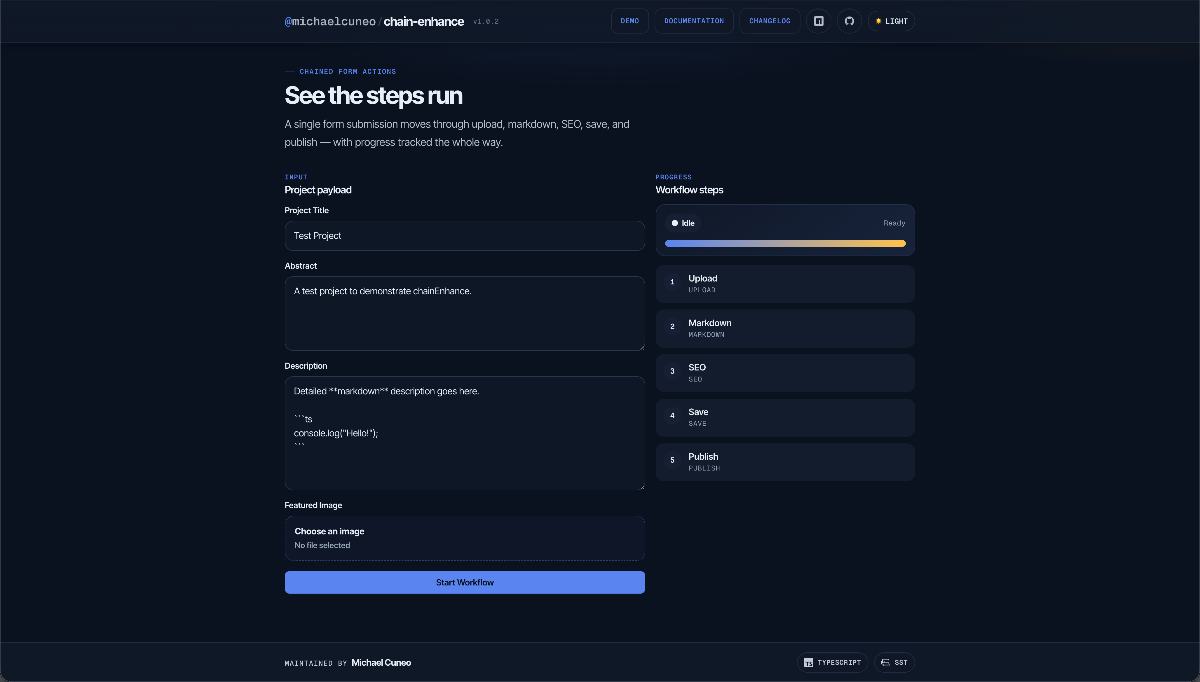
Task: Open the npm package icon link
Action: pyautogui.click(x=818, y=21)
